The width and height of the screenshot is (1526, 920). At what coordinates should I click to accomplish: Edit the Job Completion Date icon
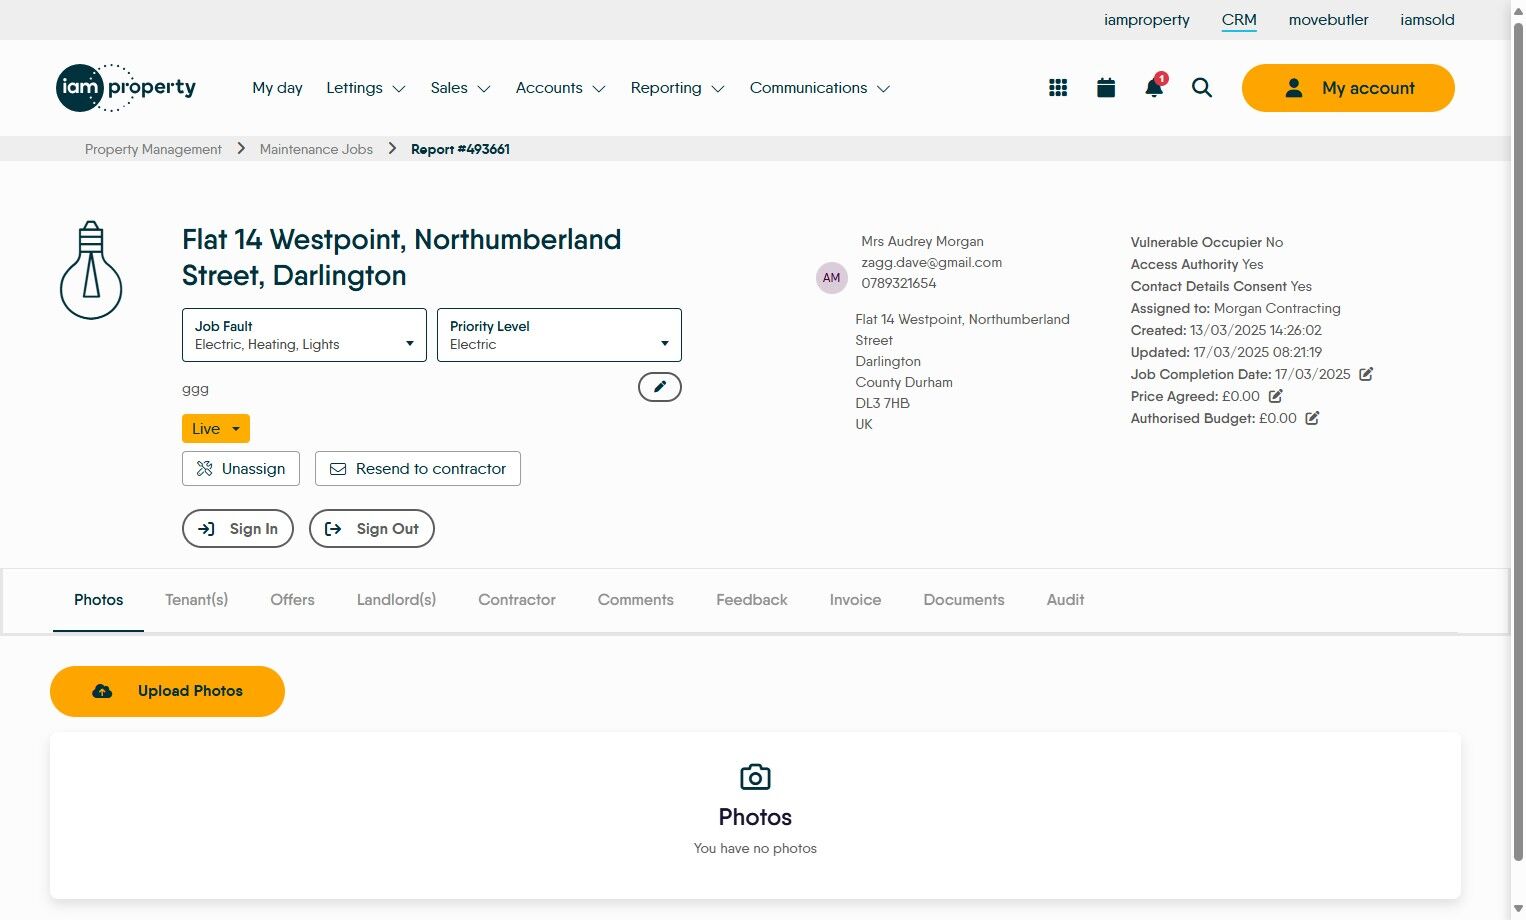(x=1366, y=374)
